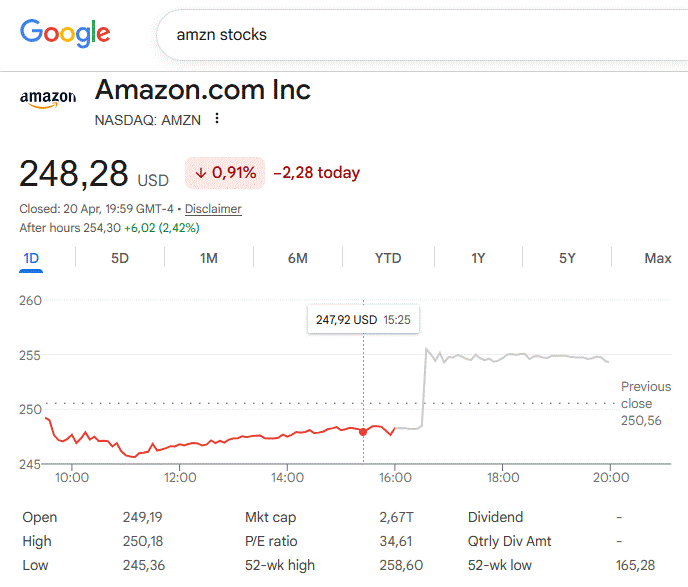This screenshot has height=587, width=688.
Task: Click the red marker dot on the chart
Action: [363, 431]
